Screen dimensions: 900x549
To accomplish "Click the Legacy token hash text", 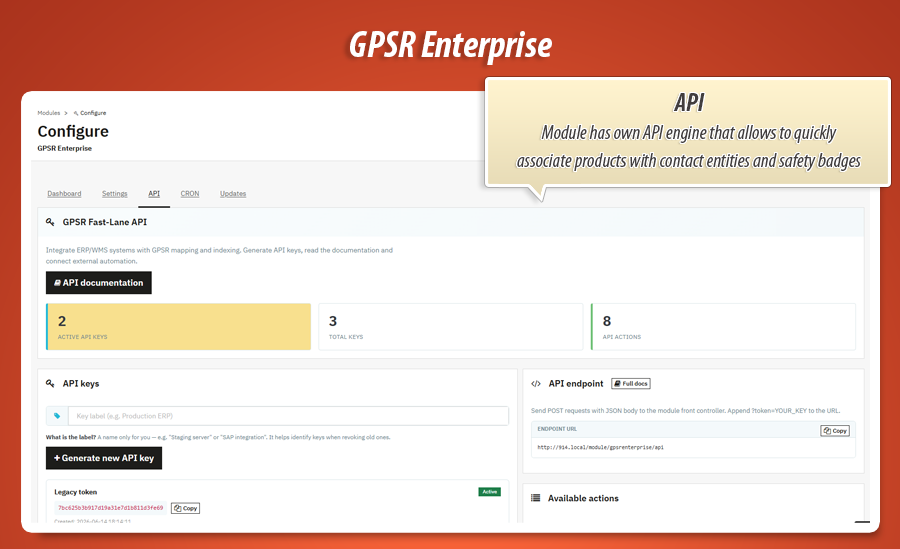I will click(110, 508).
